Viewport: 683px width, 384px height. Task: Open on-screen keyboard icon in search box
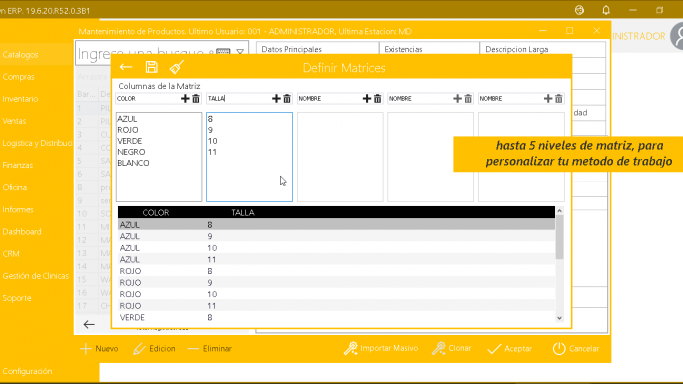tap(223, 51)
